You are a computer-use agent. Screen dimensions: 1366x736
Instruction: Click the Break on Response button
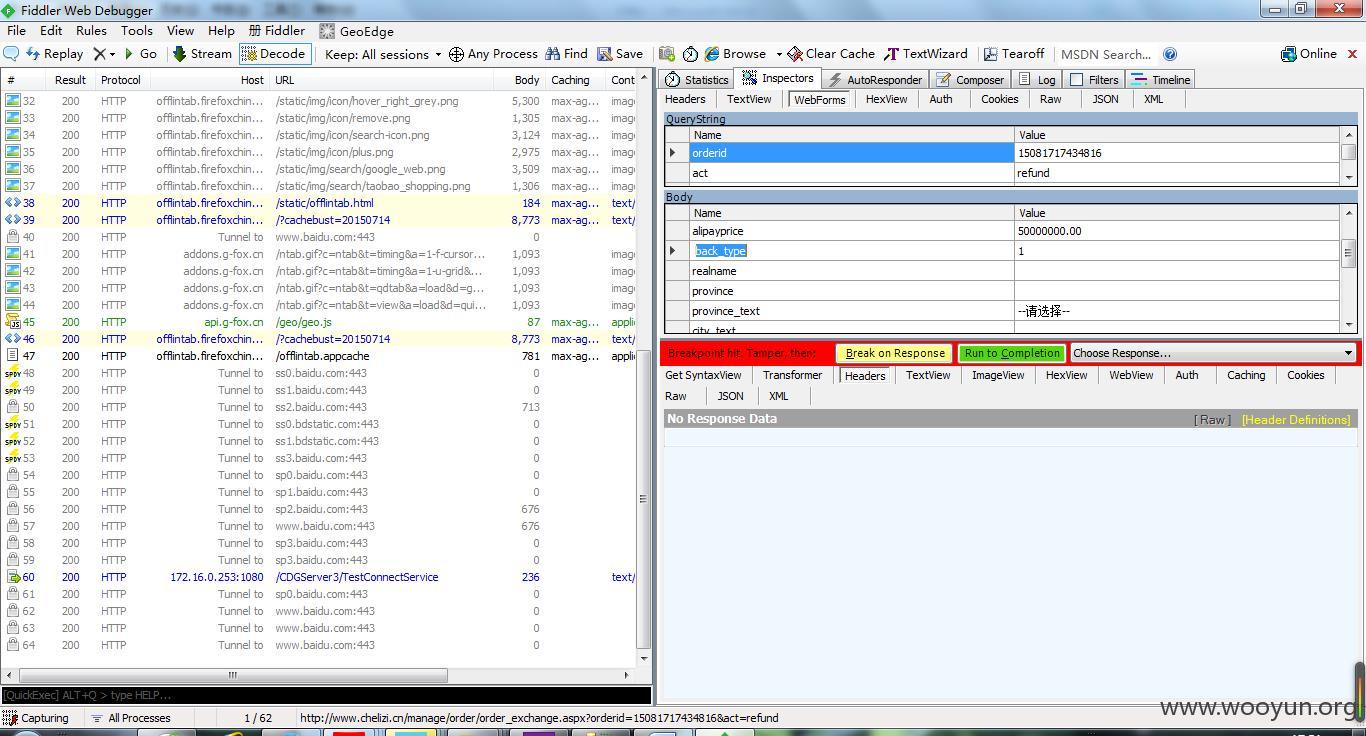pyautogui.click(x=895, y=353)
